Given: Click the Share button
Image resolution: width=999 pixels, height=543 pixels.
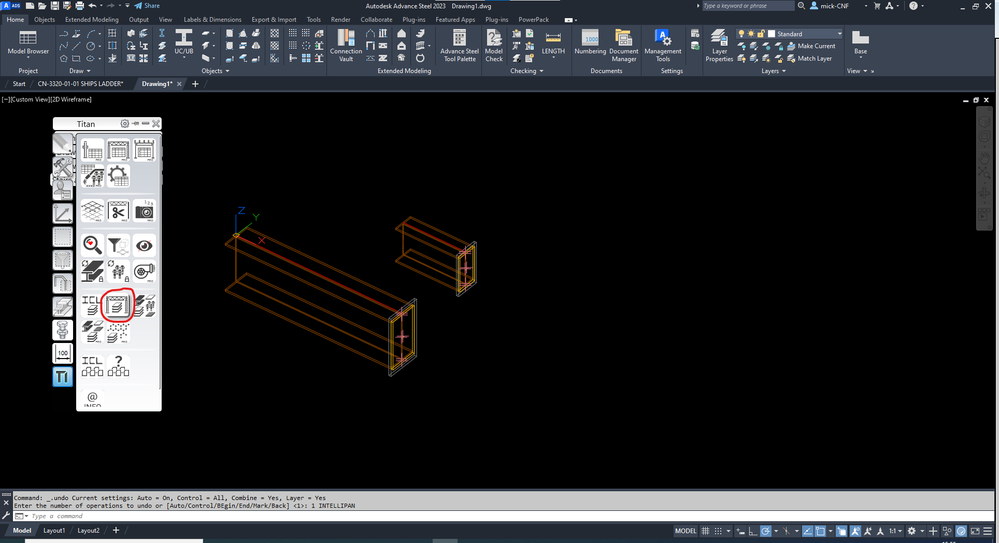Looking at the screenshot, I should [147, 6].
